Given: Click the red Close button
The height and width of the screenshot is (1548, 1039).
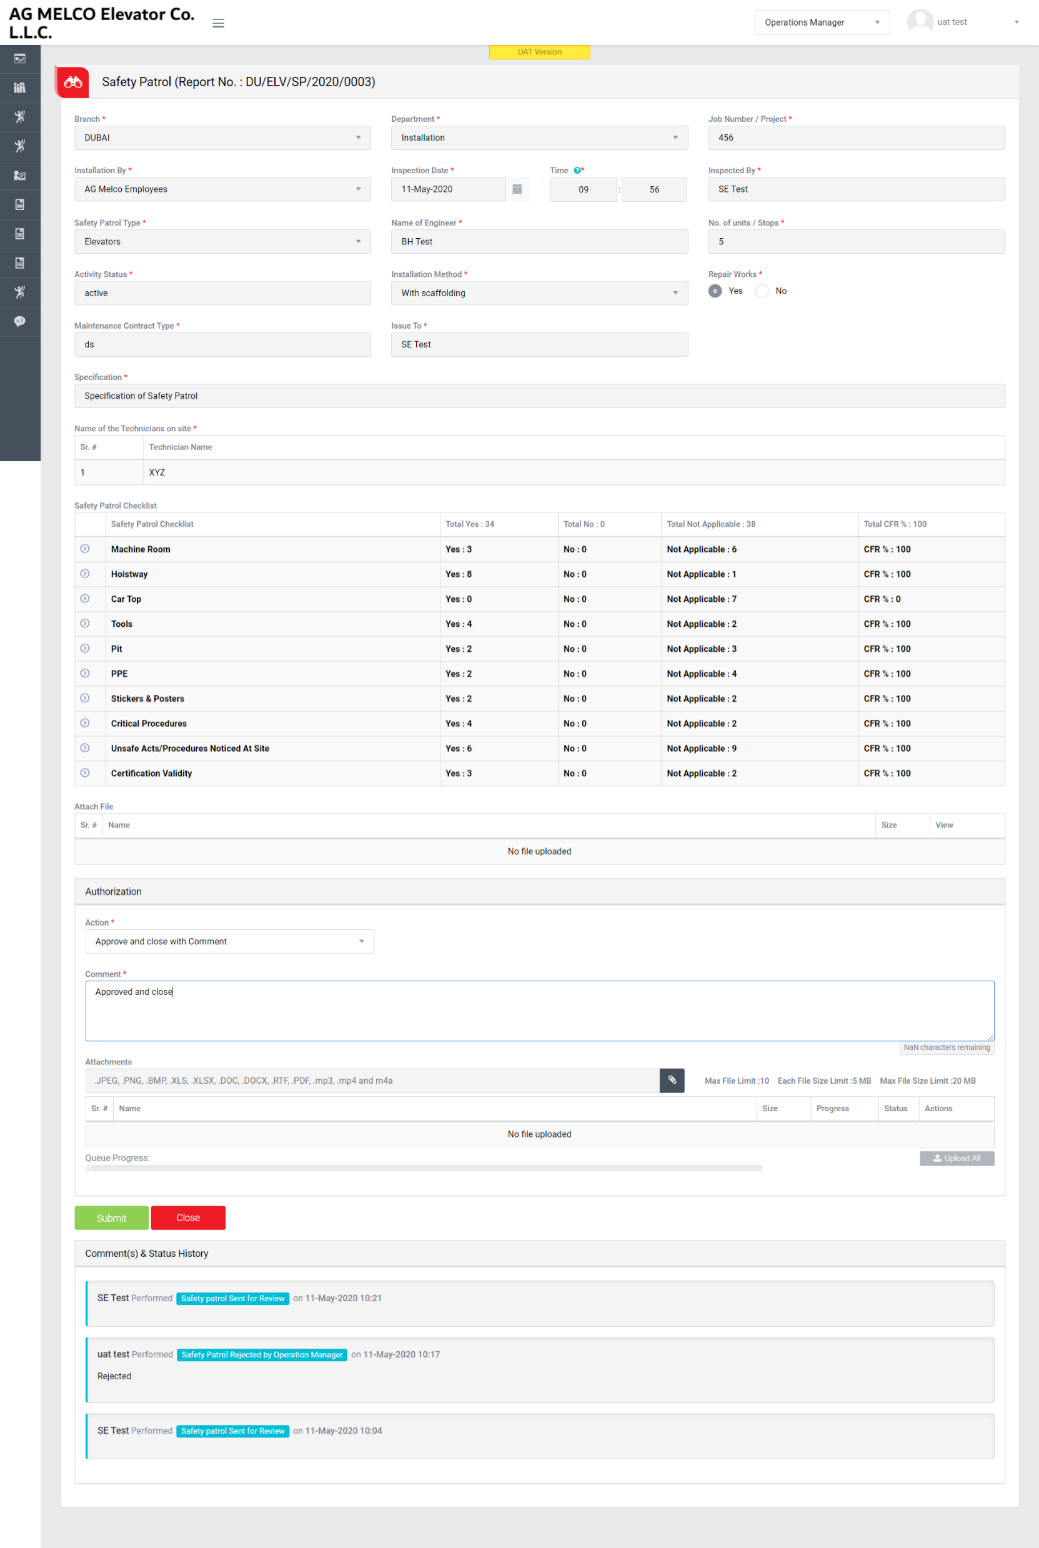Looking at the screenshot, I should [x=188, y=1218].
